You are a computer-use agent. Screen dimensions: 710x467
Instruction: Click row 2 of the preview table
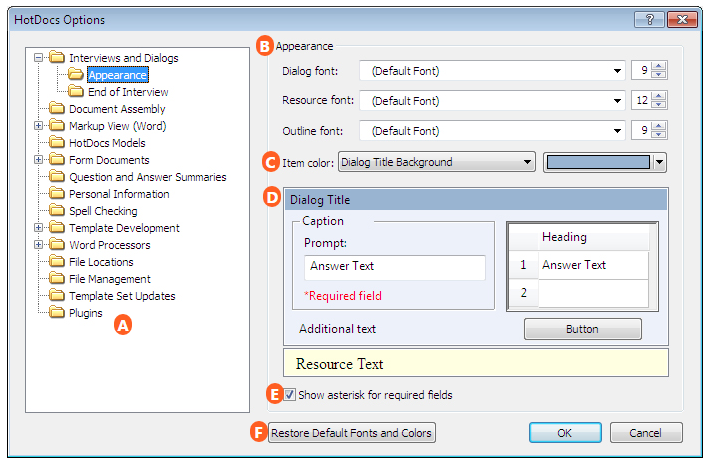(579, 294)
